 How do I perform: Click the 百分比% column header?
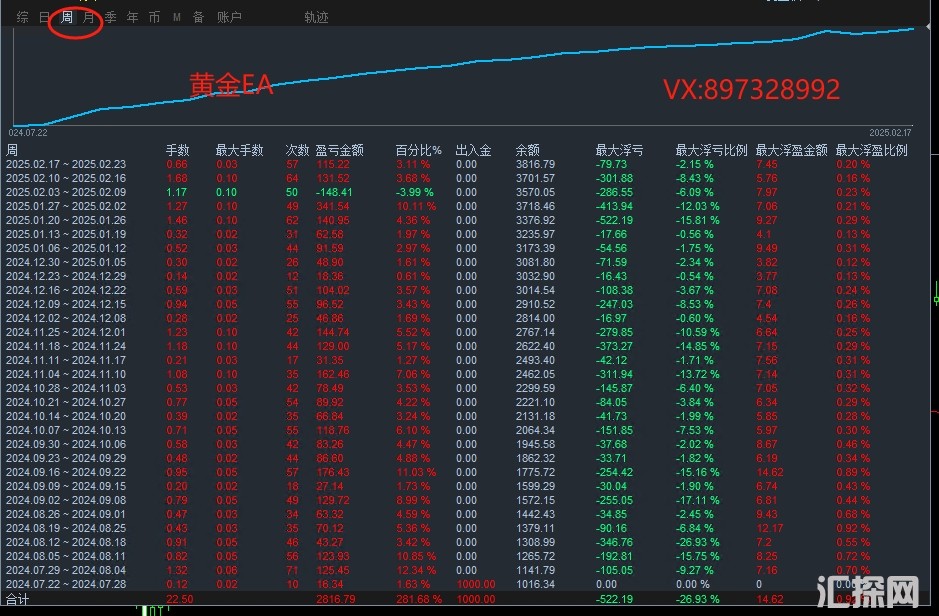click(418, 150)
